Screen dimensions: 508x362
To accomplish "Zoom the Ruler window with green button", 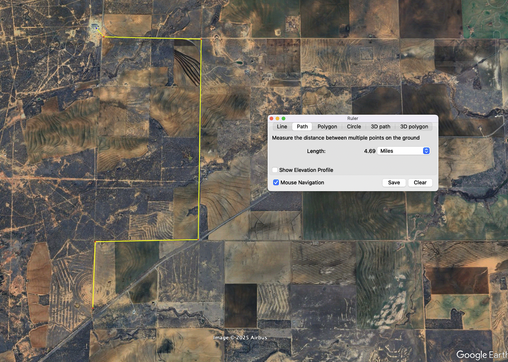I will click(283, 118).
